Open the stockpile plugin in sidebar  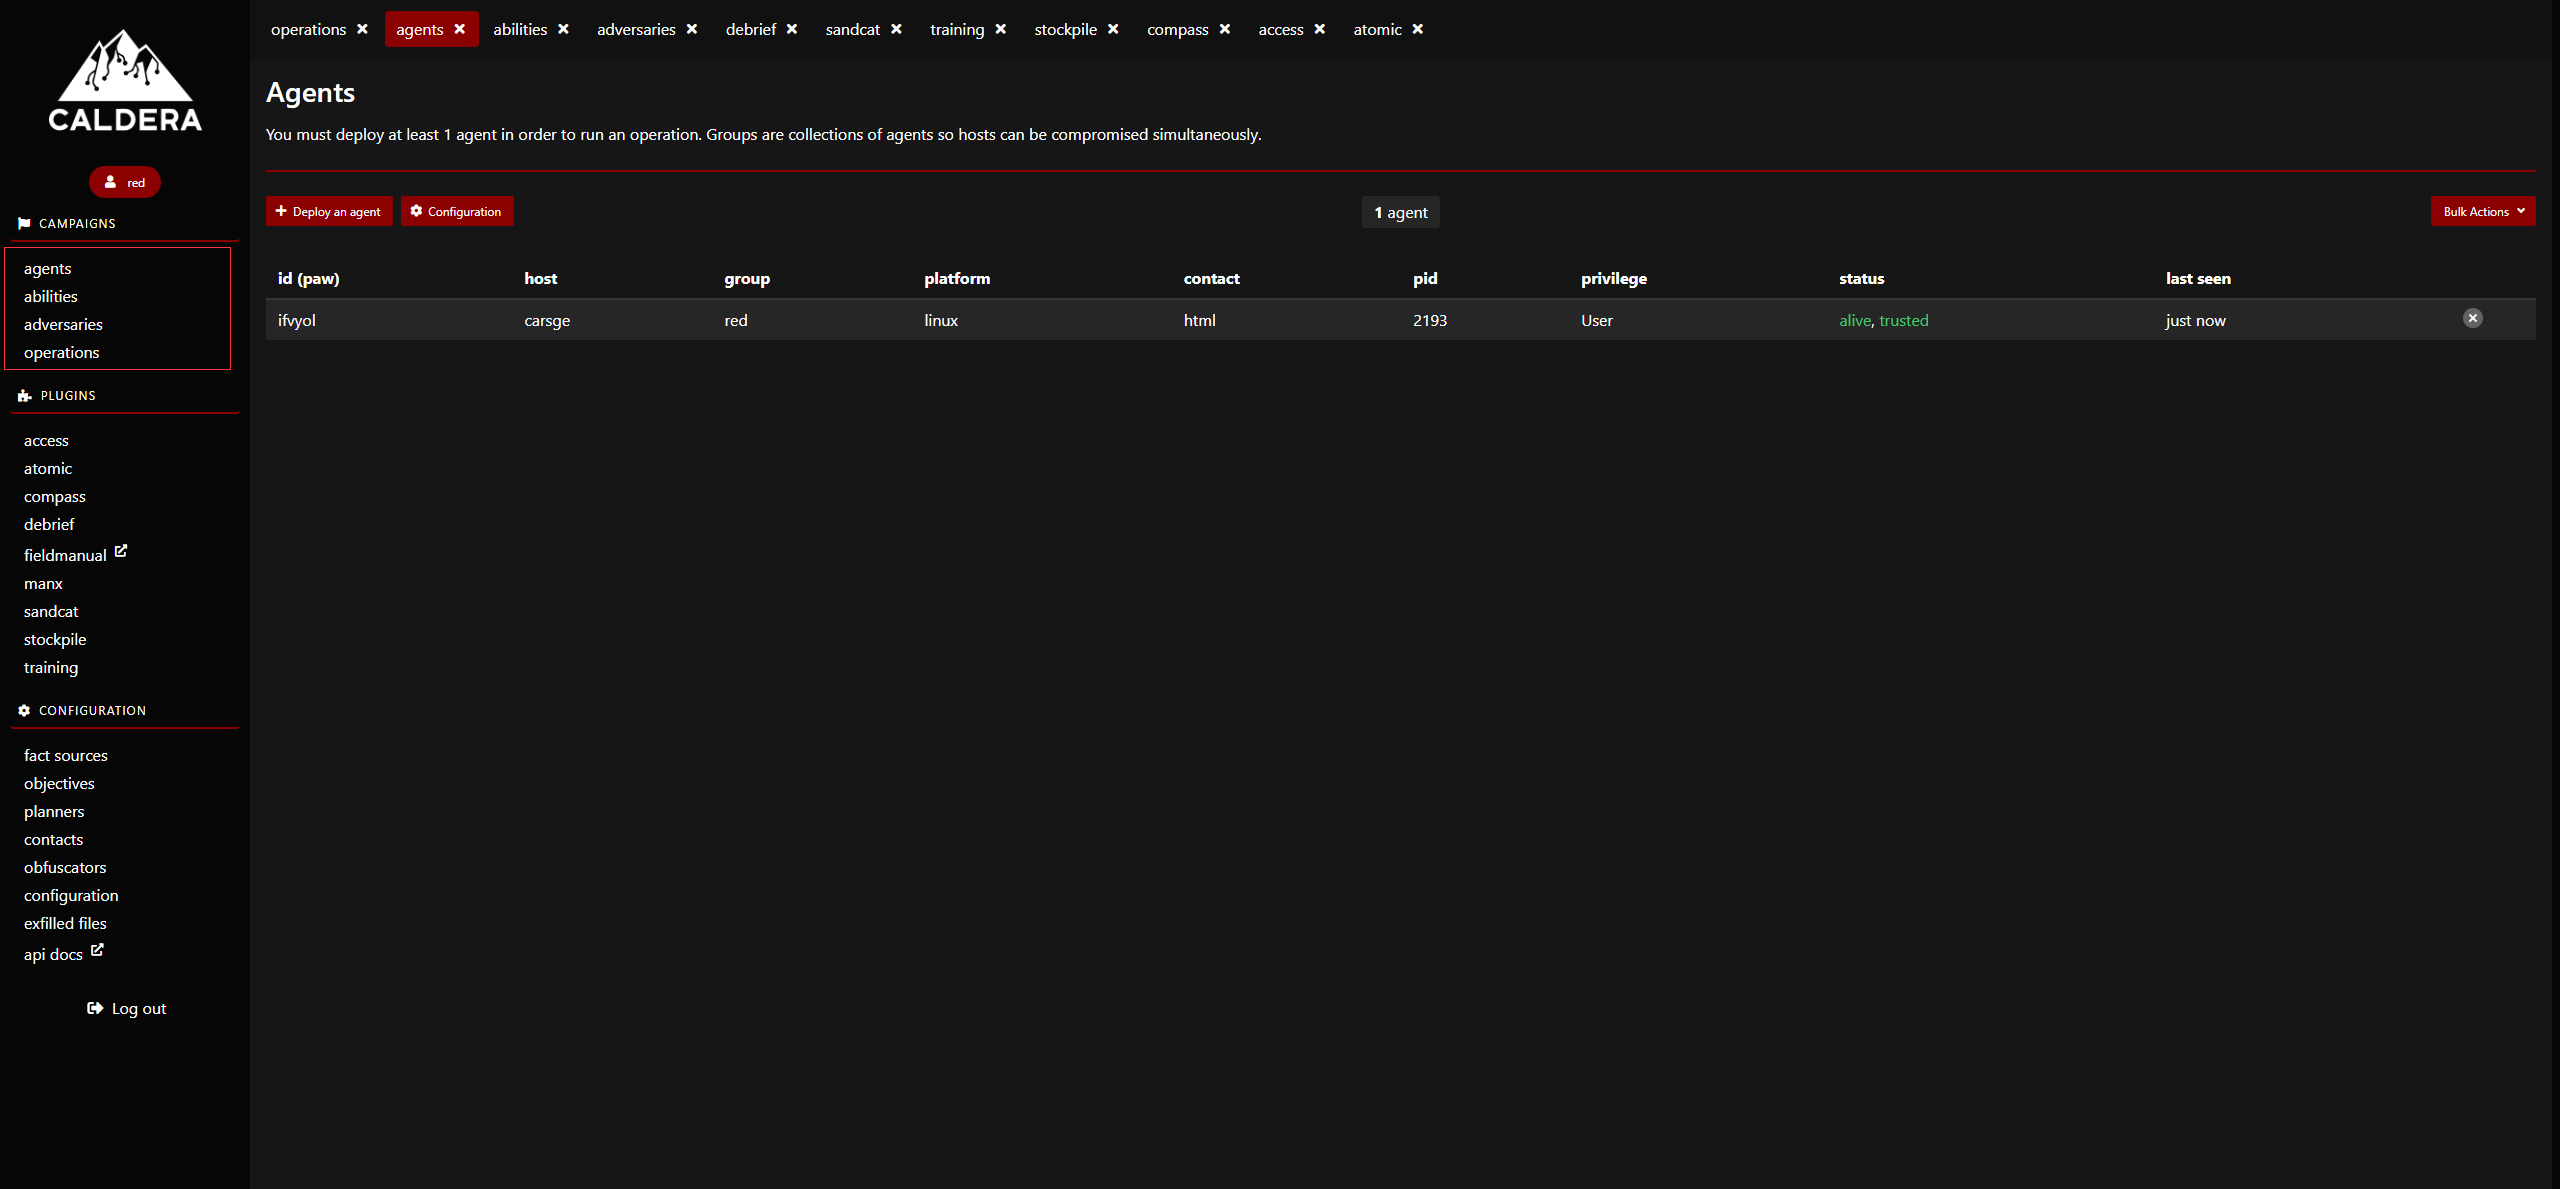(55, 639)
